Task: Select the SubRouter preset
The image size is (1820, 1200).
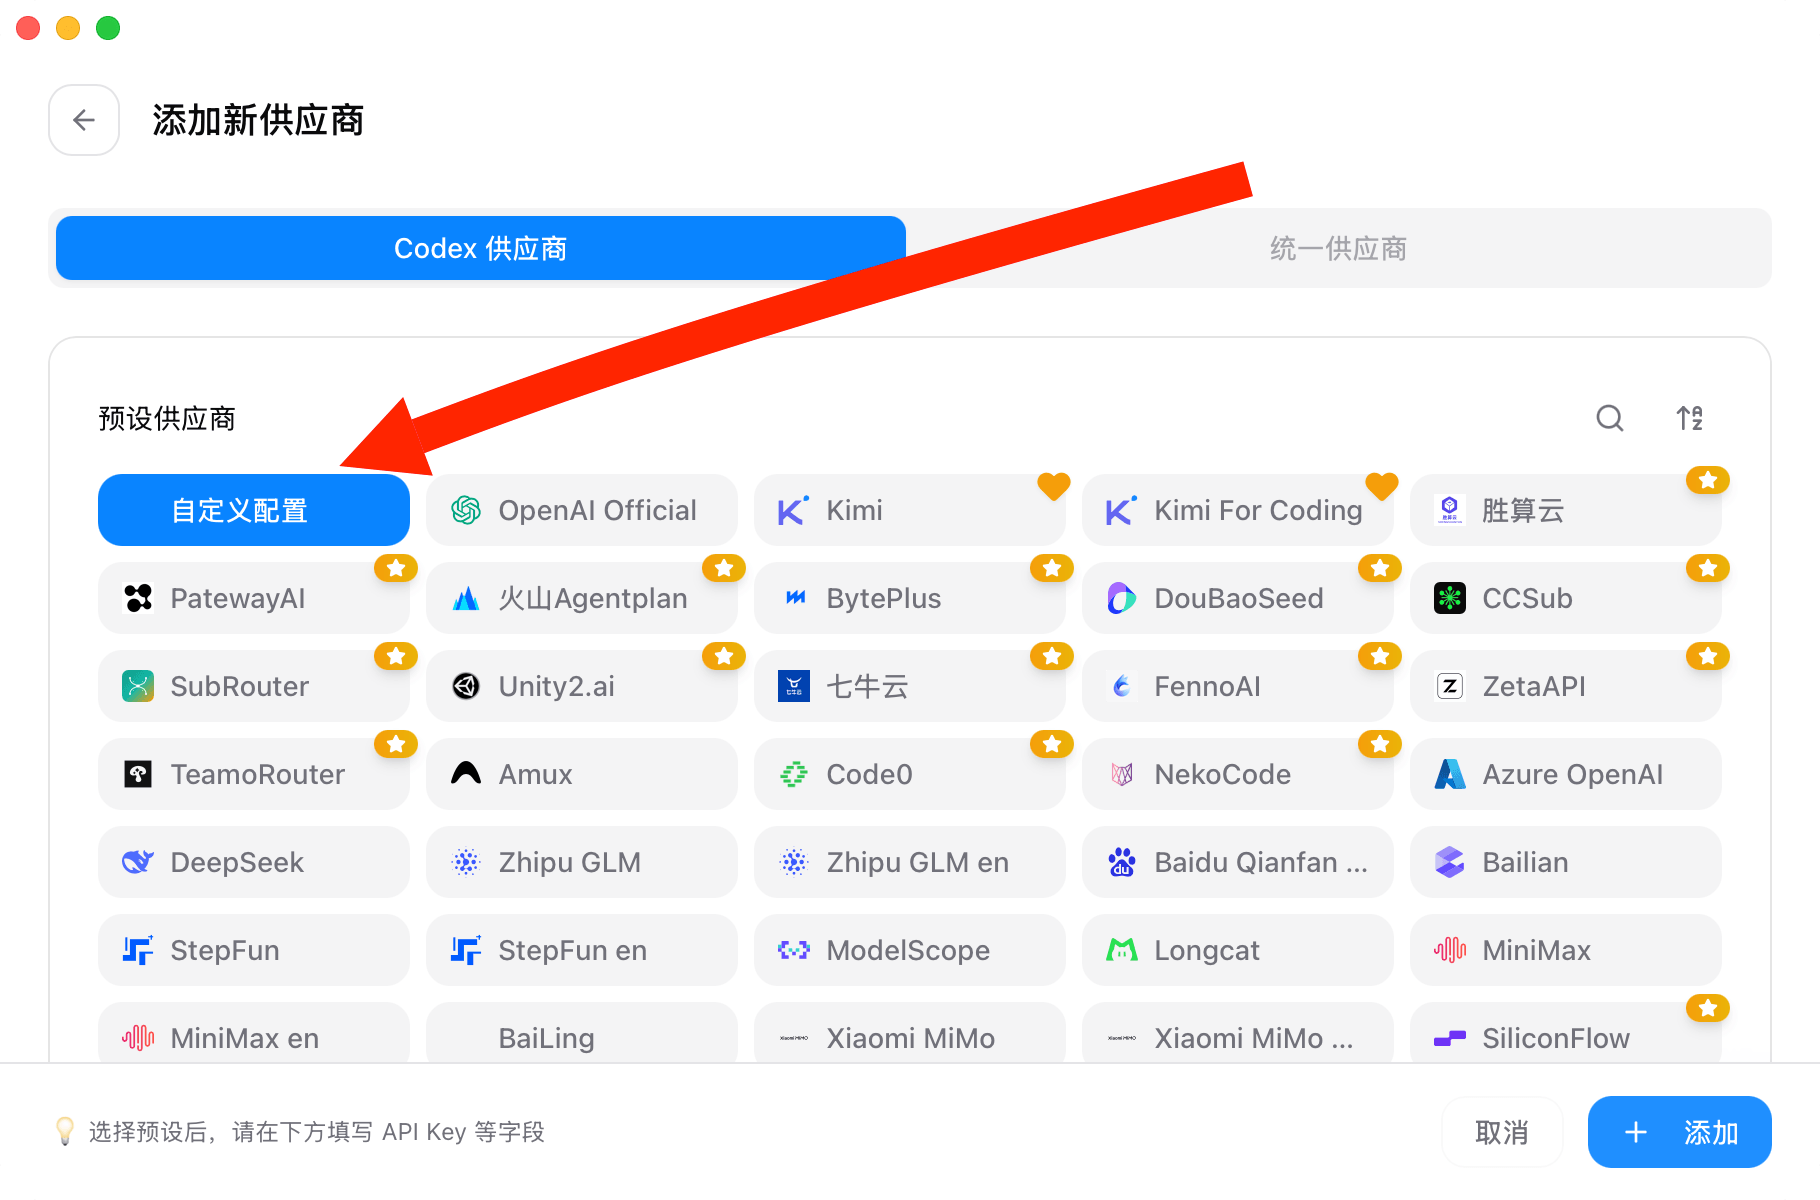Action: pyautogui.click(x=254, y=686)
